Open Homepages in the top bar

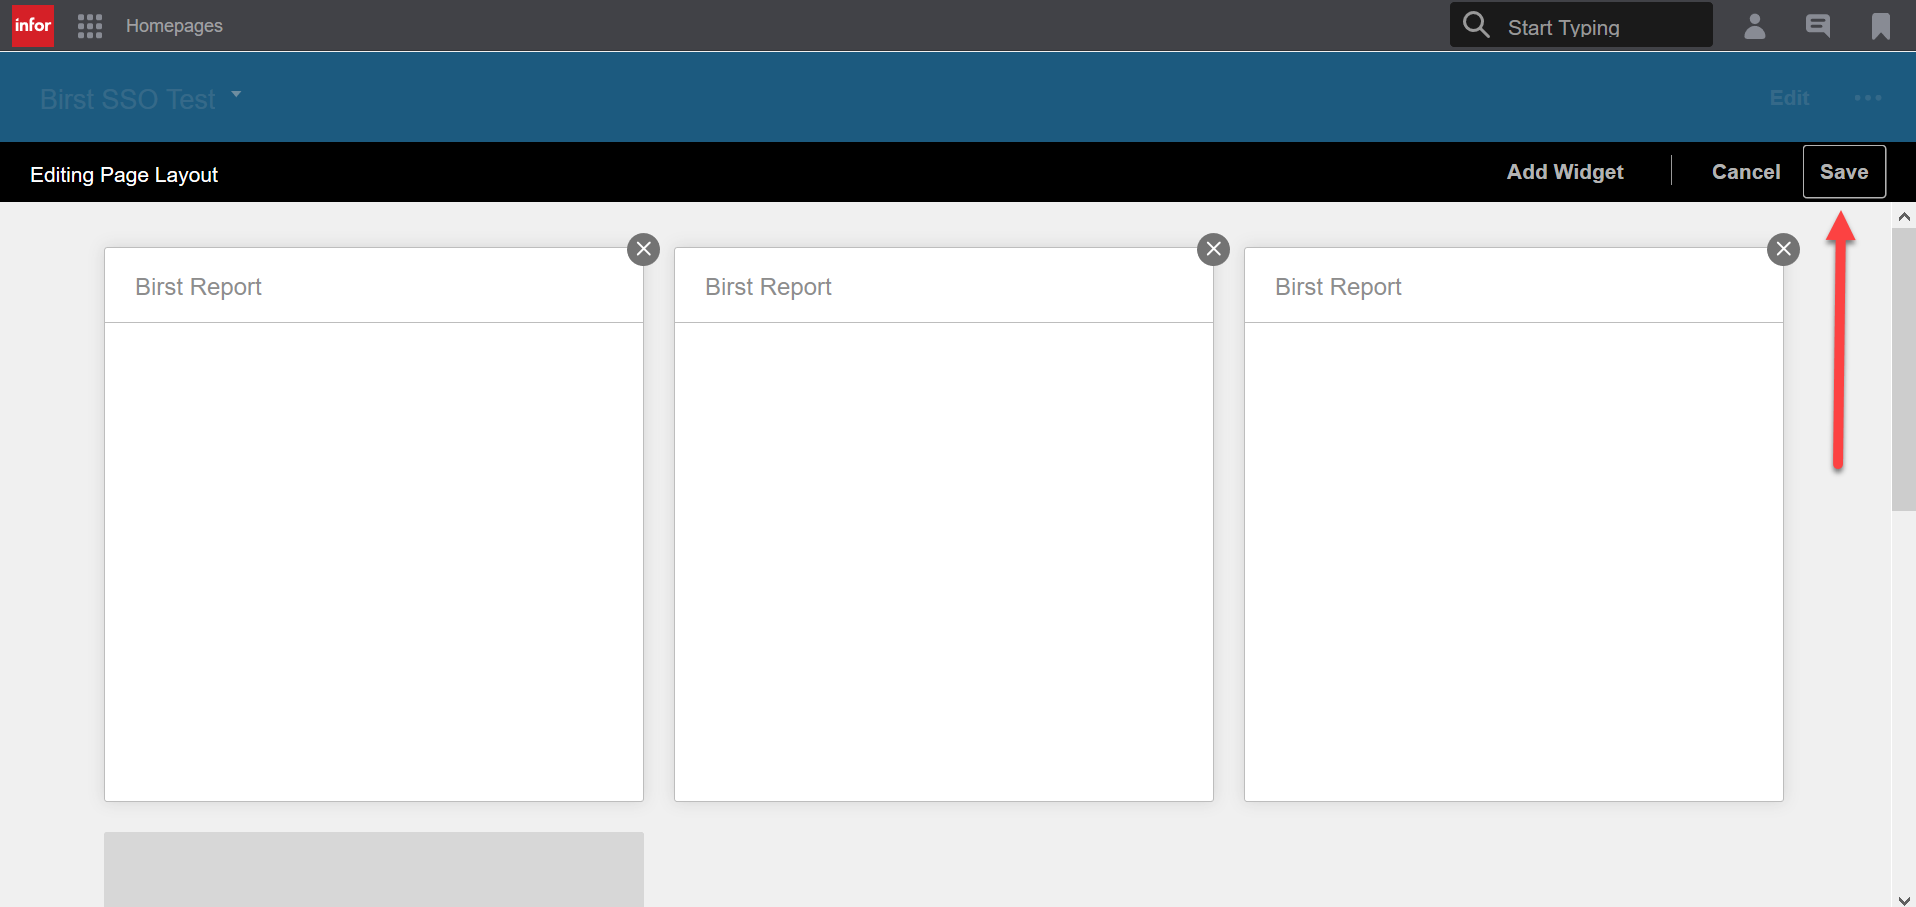(174, 26)
